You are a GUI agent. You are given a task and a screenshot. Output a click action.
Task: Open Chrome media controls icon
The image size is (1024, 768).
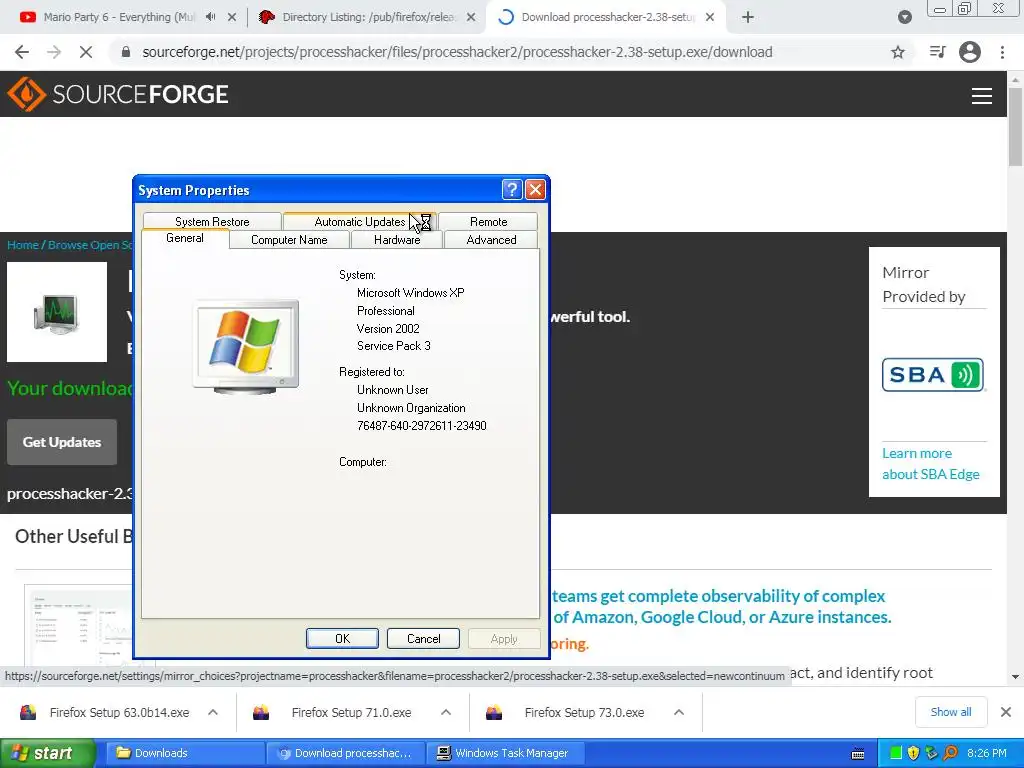point(937,52)
